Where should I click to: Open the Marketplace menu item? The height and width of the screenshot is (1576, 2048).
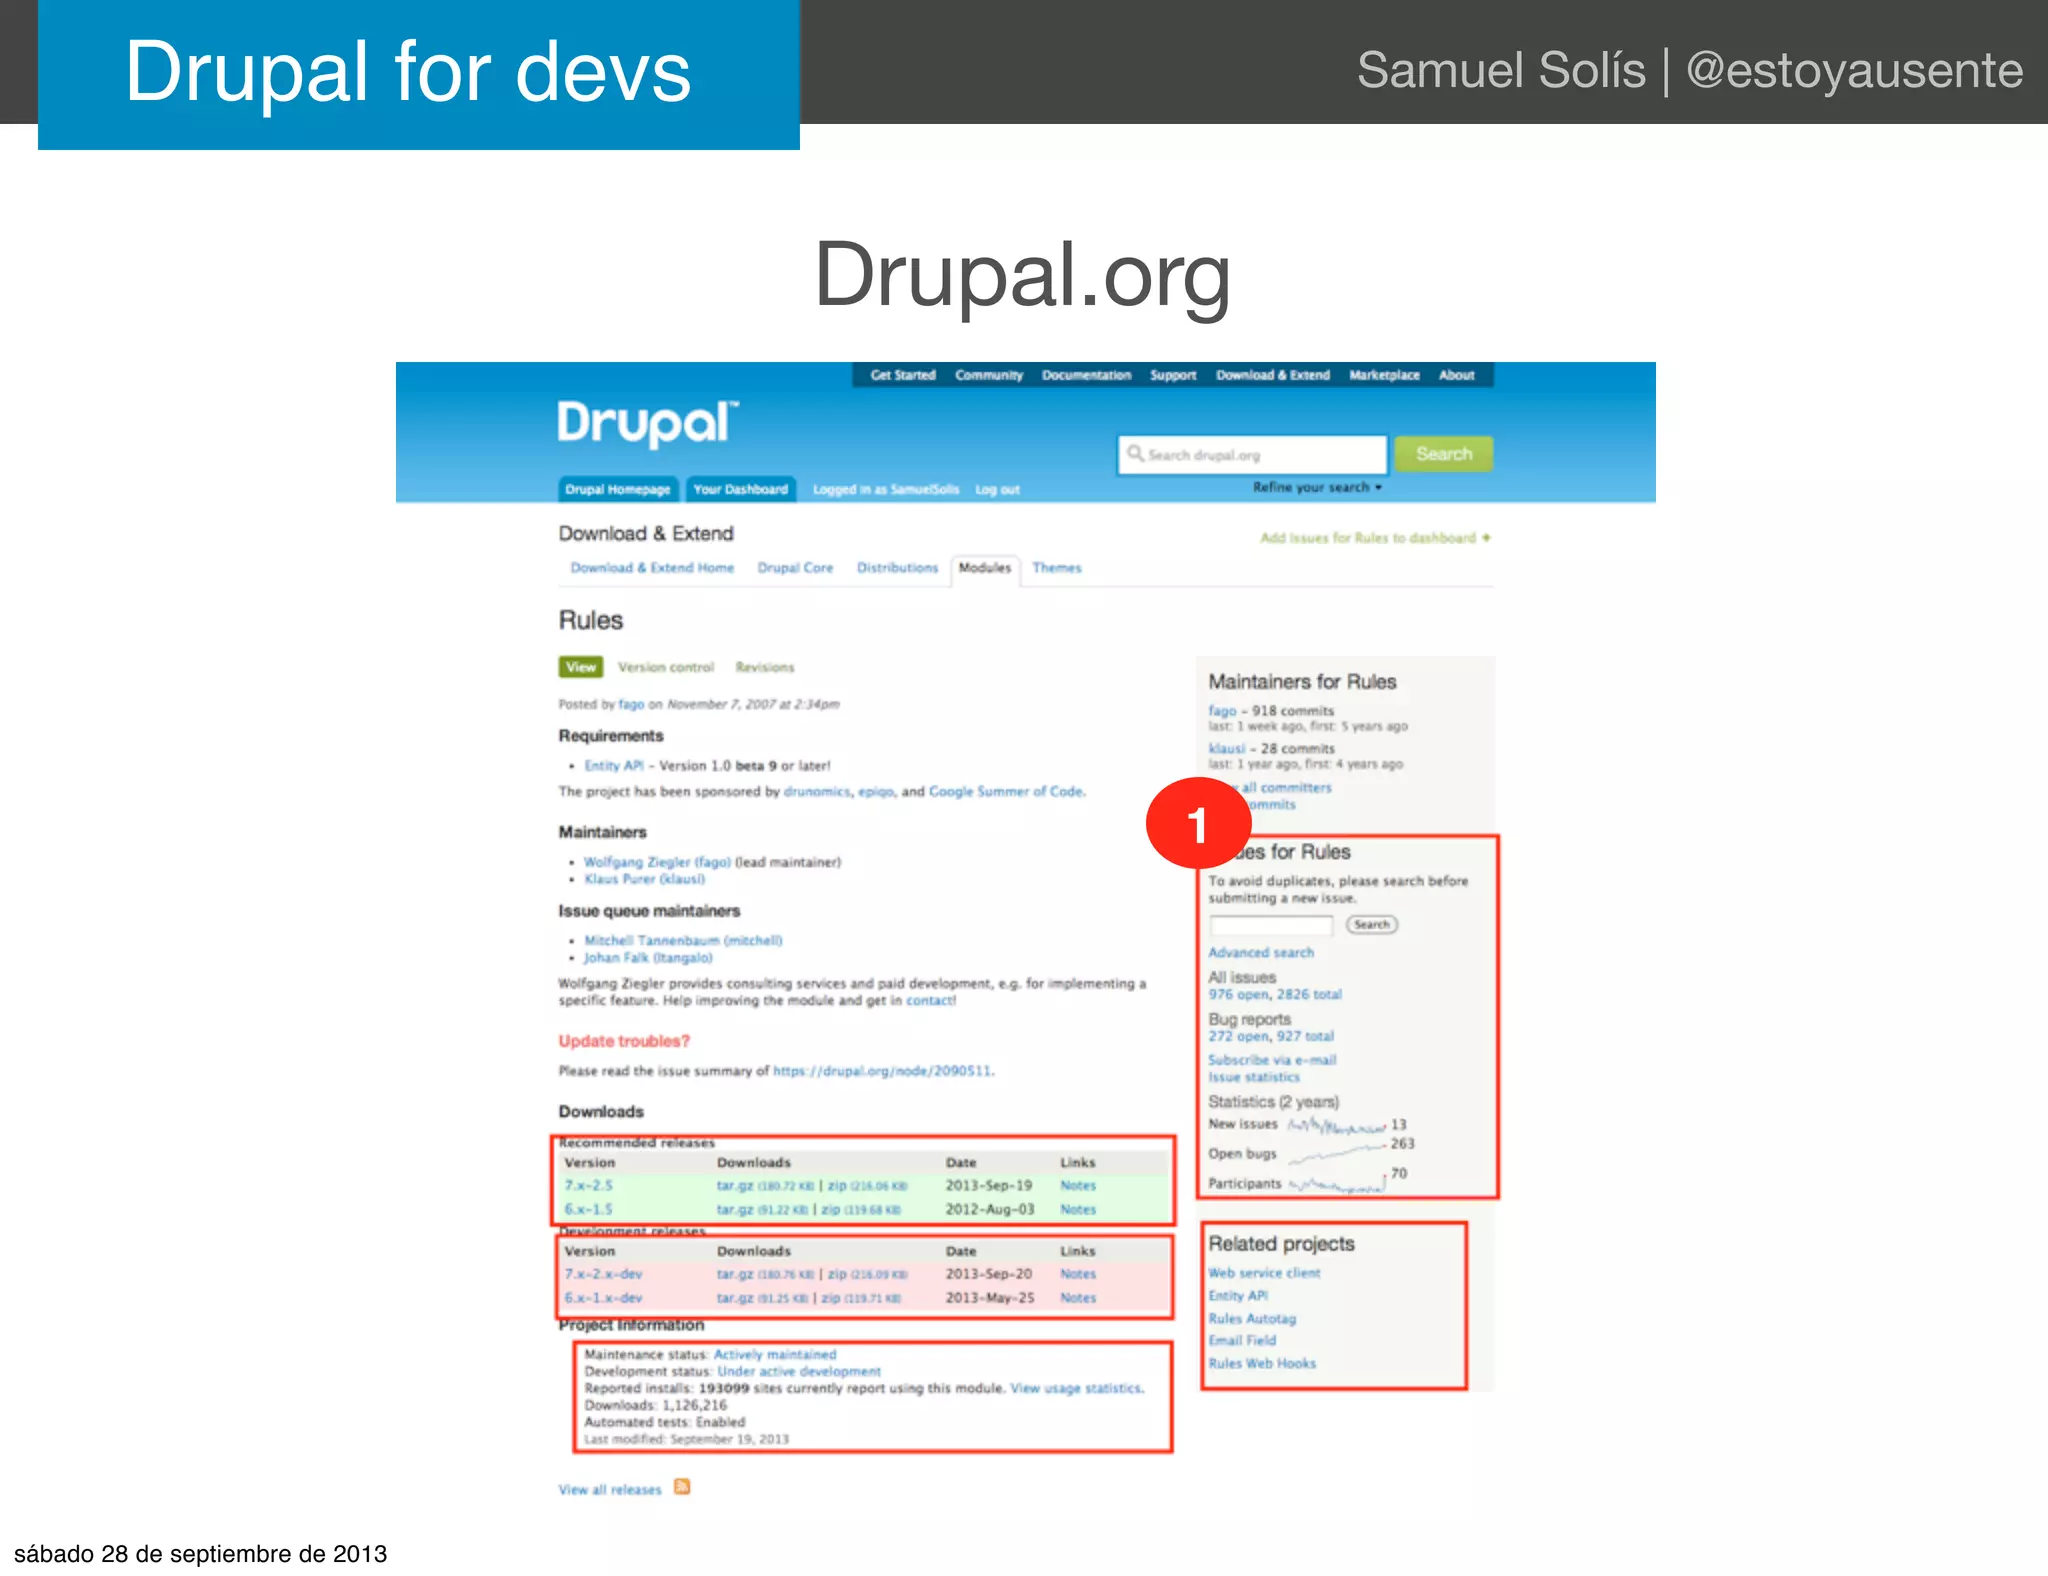tap(1384, 375)
